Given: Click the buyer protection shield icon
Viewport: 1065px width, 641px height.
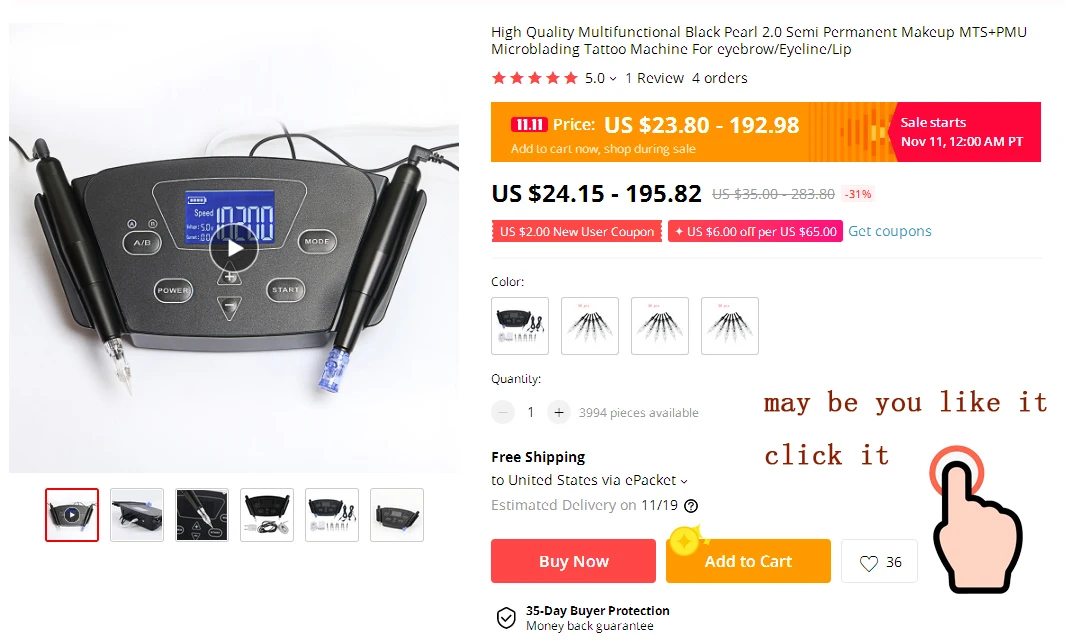Looking at the screenshot, I should point(506,618).
